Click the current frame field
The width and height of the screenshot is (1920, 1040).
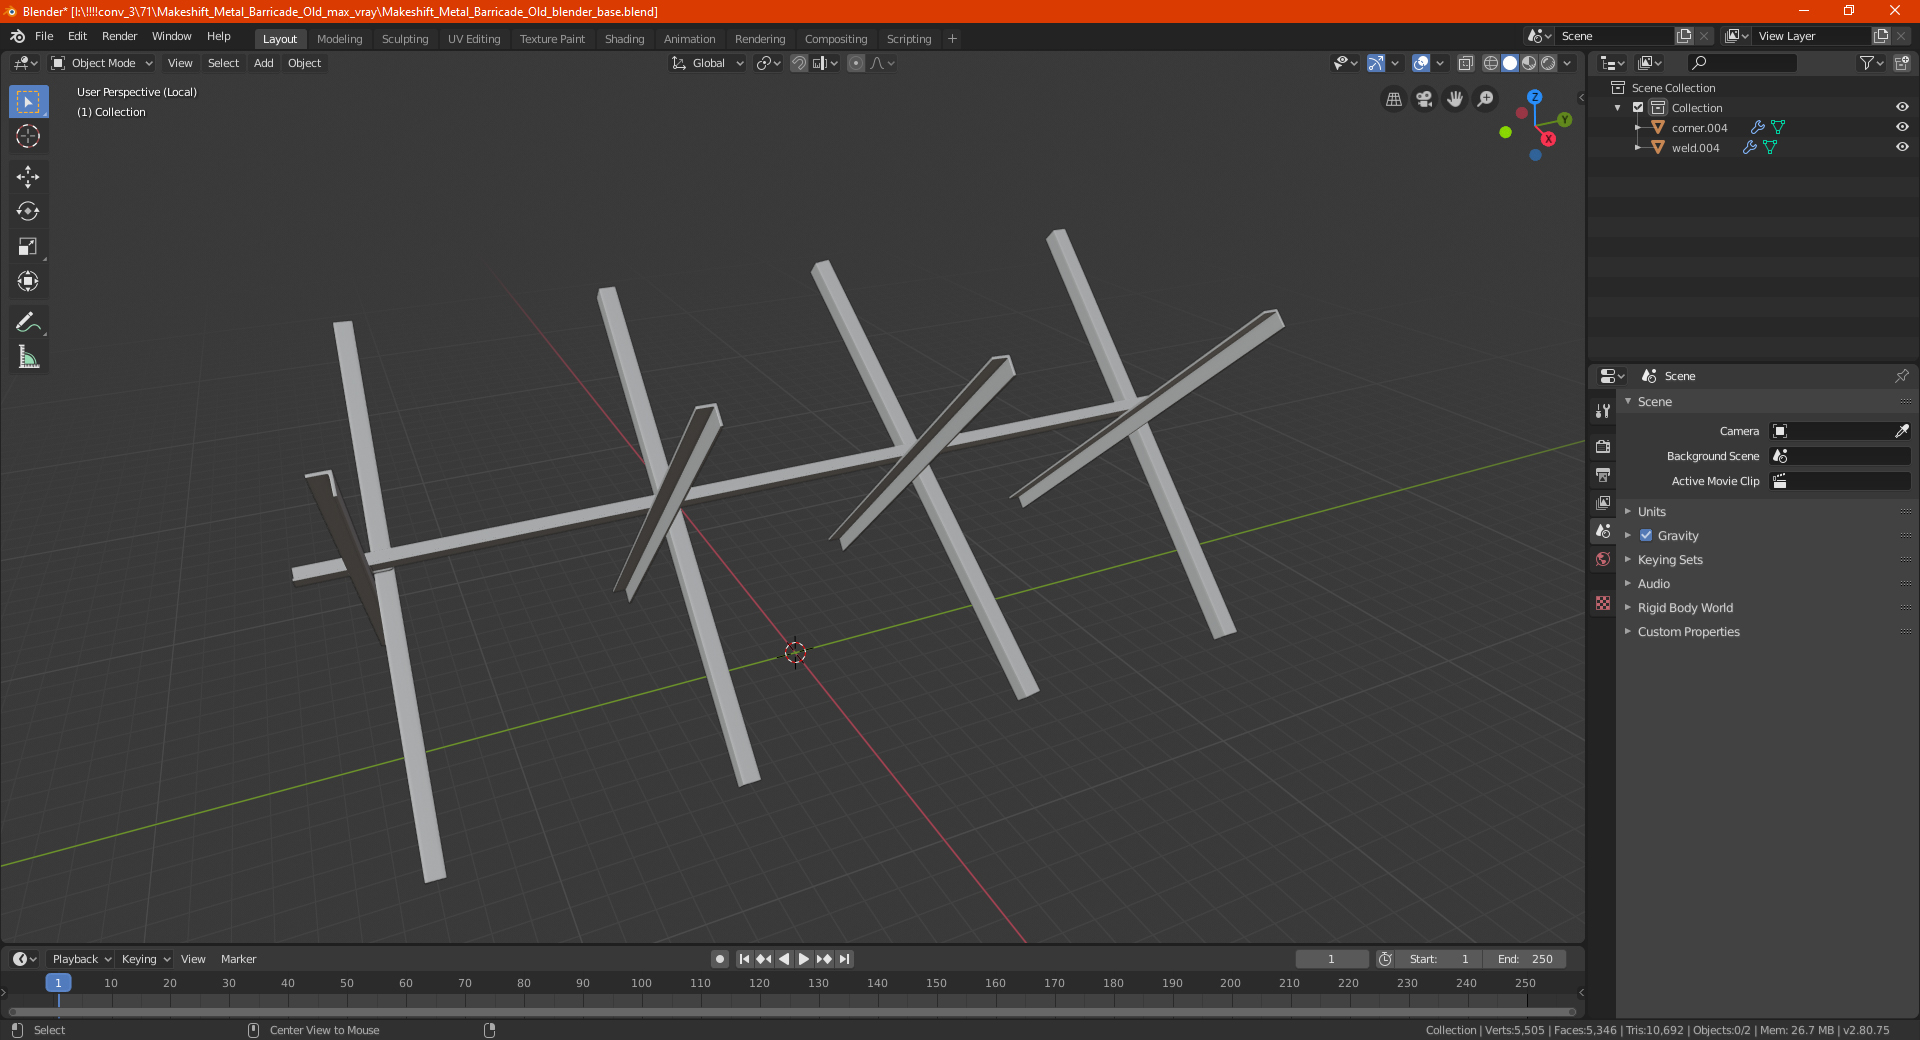(1331, 959)
